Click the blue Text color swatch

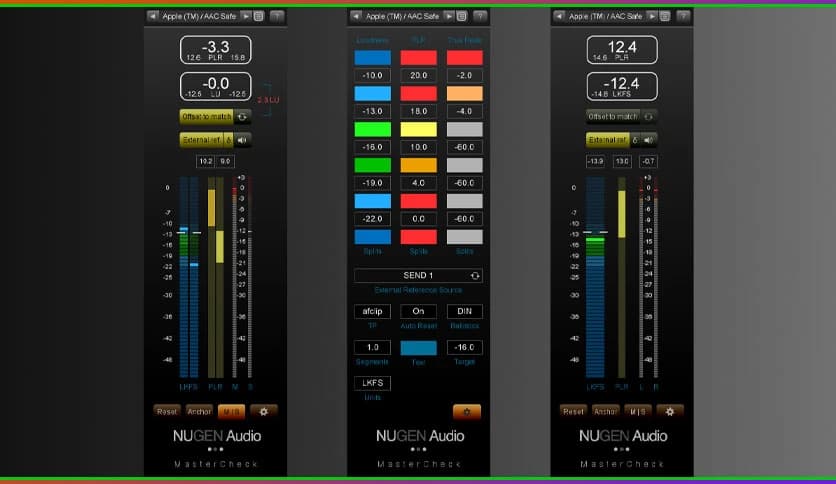[x=419, y=348]
